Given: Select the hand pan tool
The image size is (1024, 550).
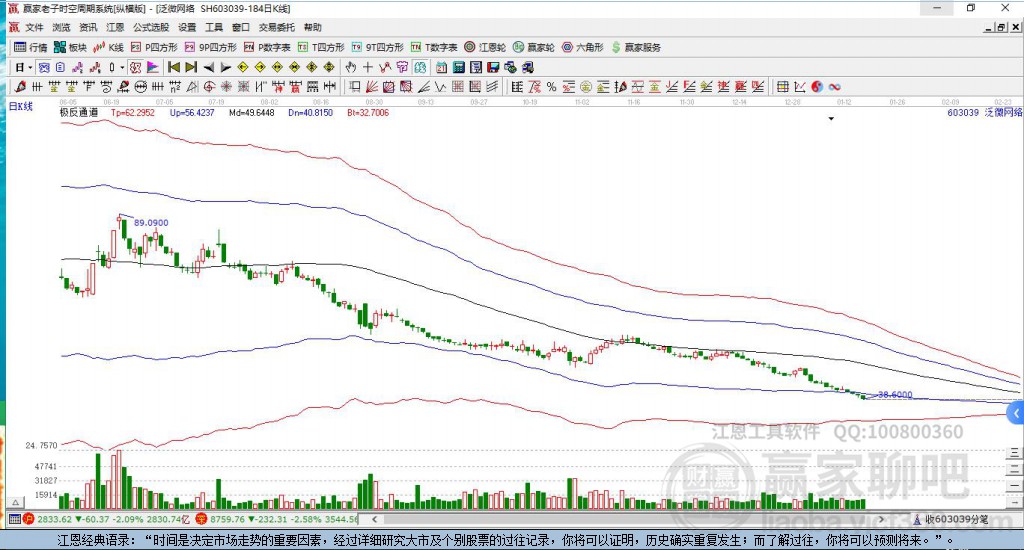Looking at the screenshot, I should pyautogui.click(x=351, y=67).
